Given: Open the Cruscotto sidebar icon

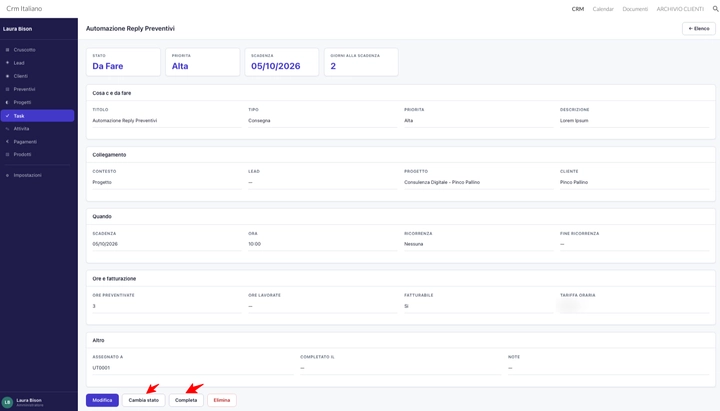Looking at the screenshot, I should coord(7,50).
